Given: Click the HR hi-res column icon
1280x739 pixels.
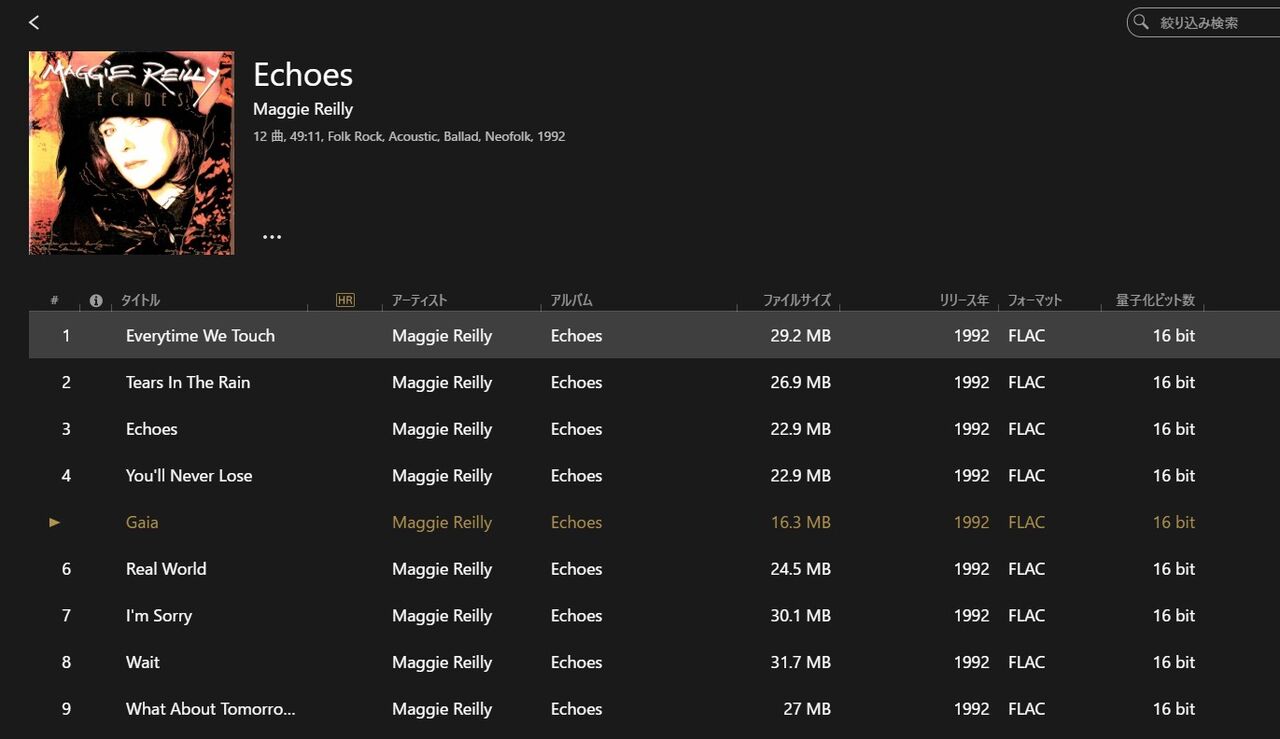Looking at the screenshot, I should pyautogui.click(x=345, y=300).
